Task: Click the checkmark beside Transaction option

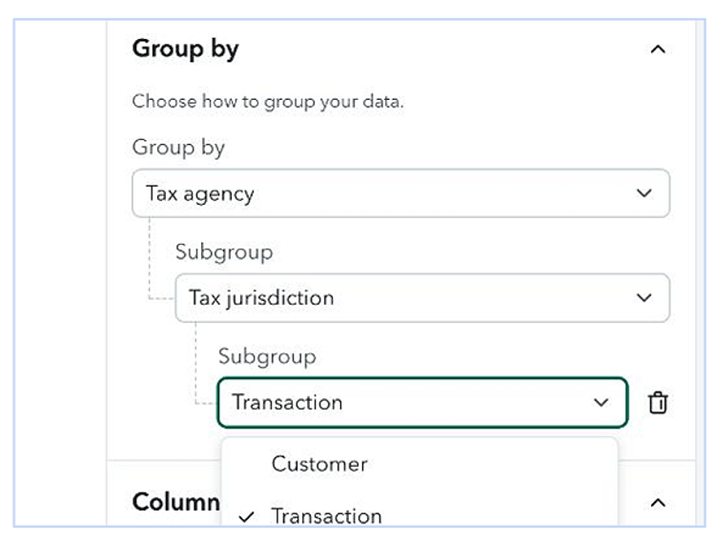Action: coord(246,517)
